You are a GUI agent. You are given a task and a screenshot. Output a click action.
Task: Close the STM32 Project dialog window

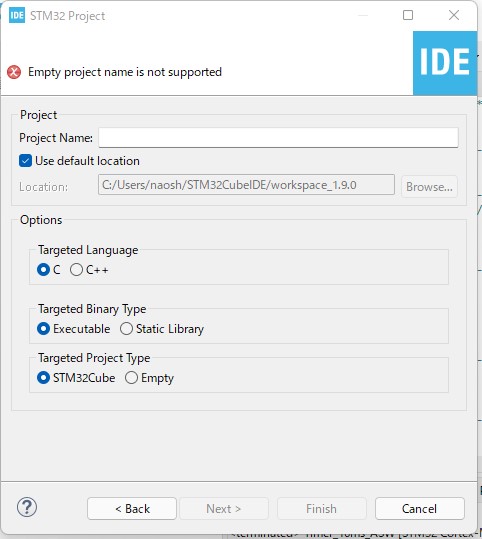(454, 15)
